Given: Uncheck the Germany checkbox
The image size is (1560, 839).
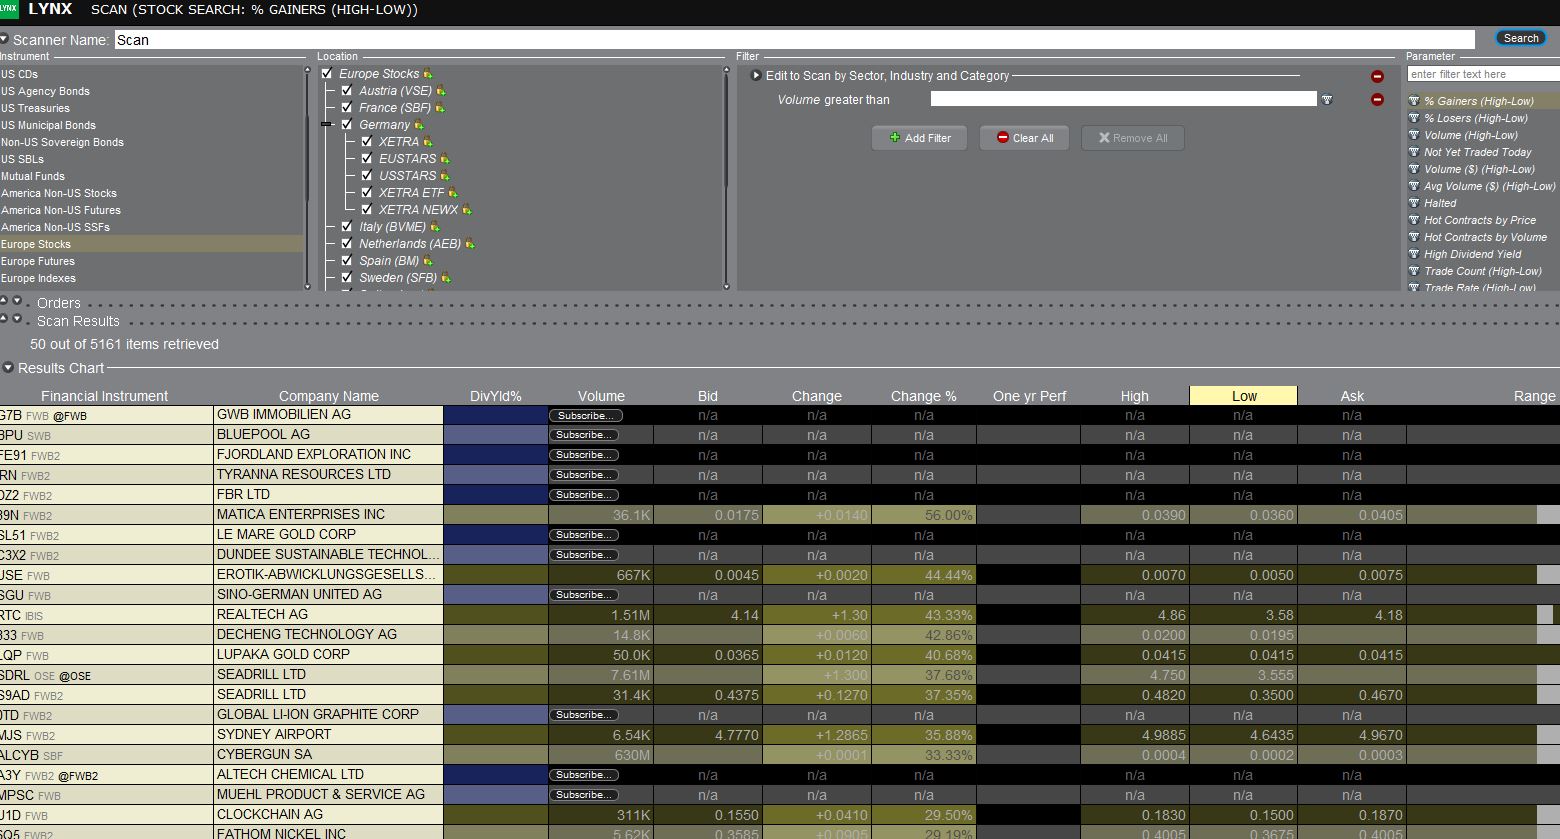Looking at the screenshot, I should (x=347, y=124).
